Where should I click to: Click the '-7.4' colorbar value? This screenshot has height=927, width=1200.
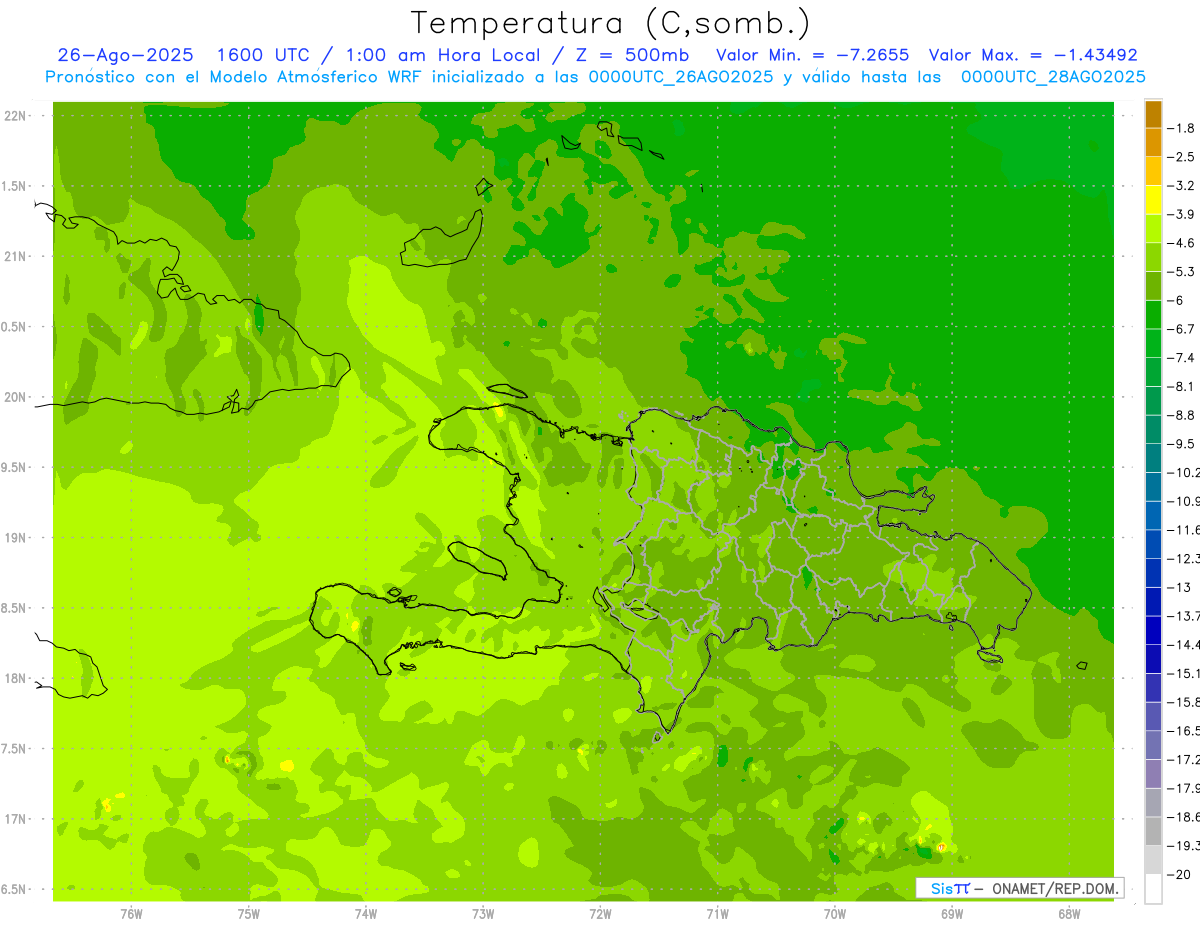pyautogui.click(x=1182, y=358)
